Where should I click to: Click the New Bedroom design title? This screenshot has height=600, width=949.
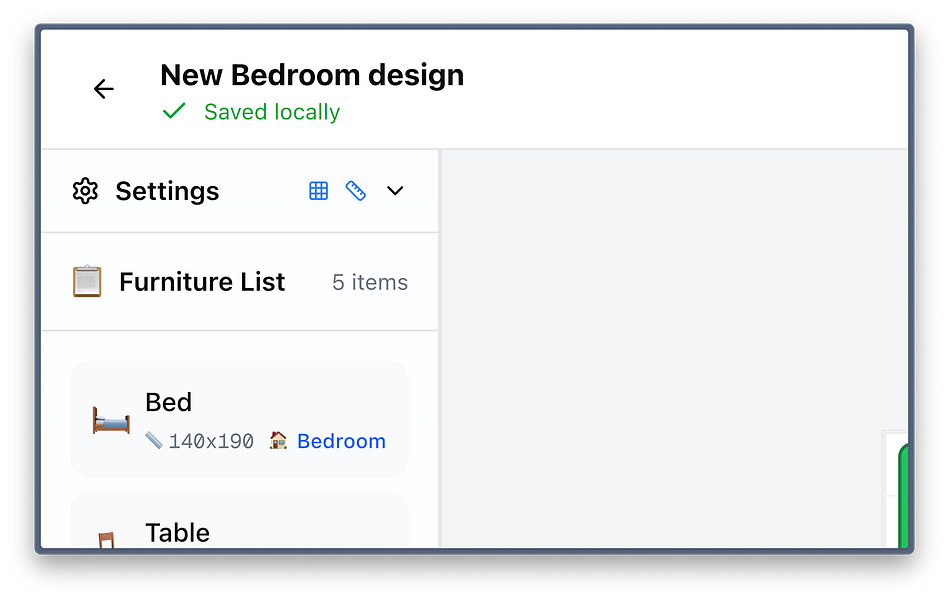312,75
